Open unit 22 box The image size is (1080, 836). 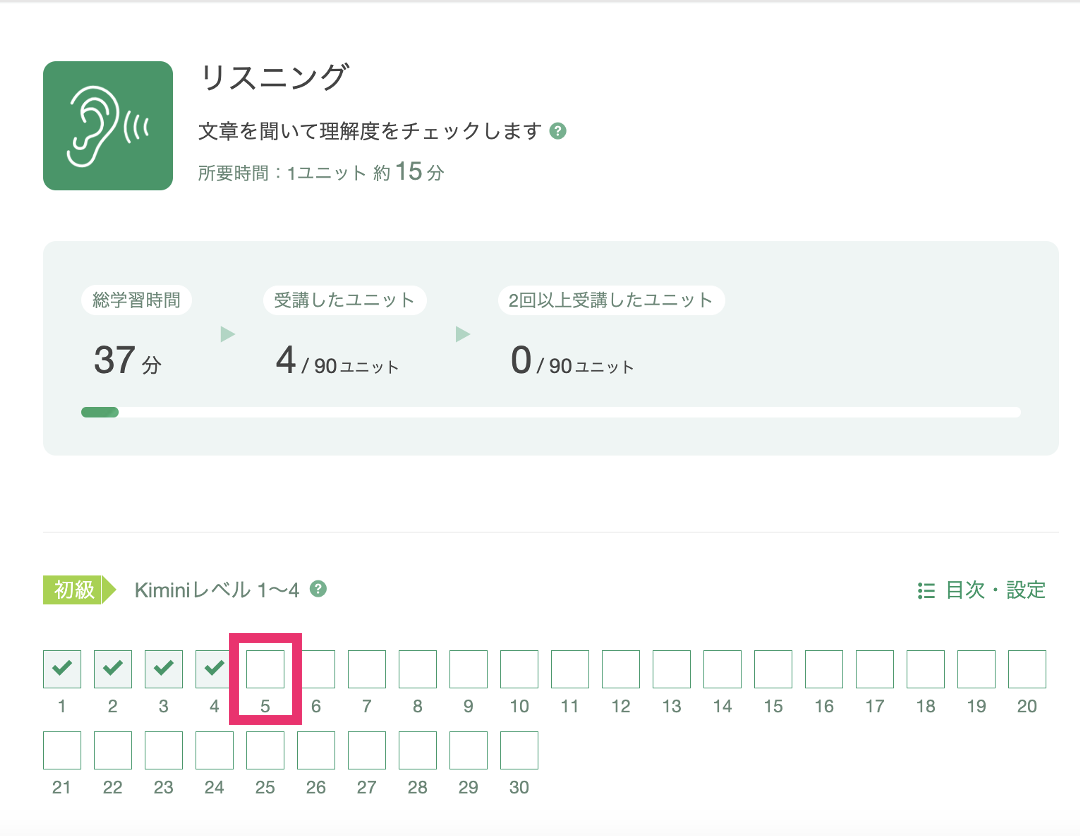coord(113,750)
